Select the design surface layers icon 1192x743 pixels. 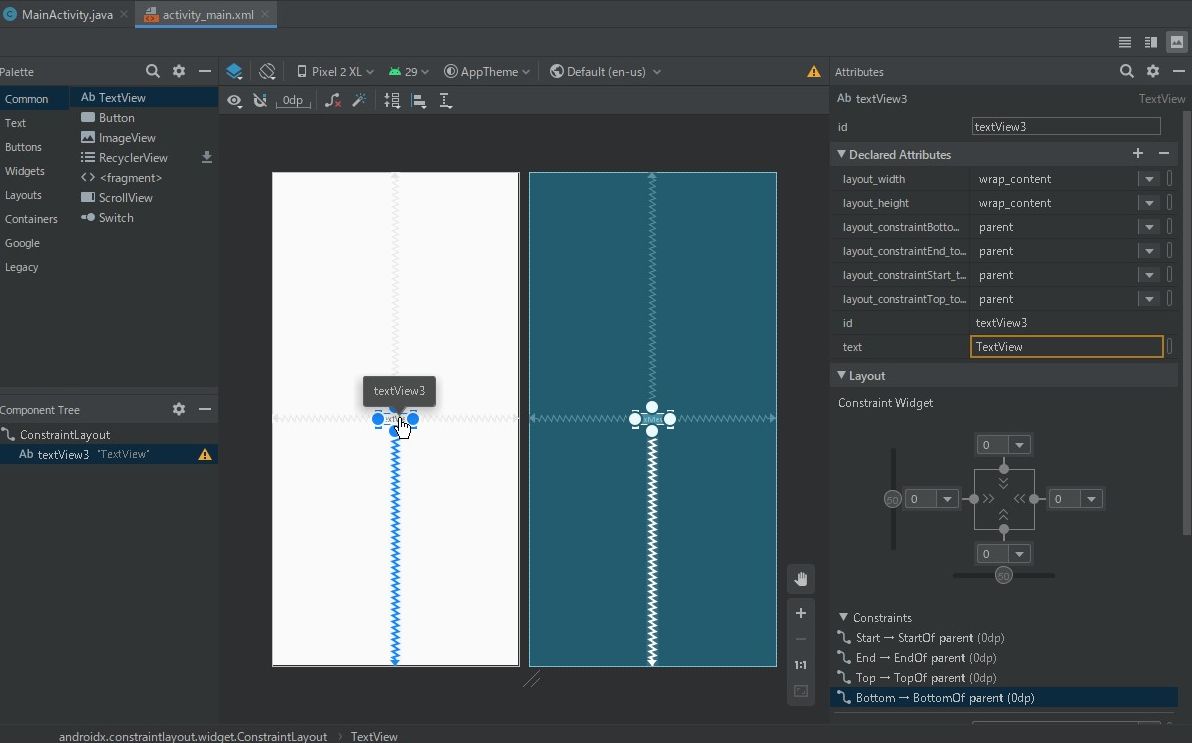pyautogui.click(x=234, y=72)
